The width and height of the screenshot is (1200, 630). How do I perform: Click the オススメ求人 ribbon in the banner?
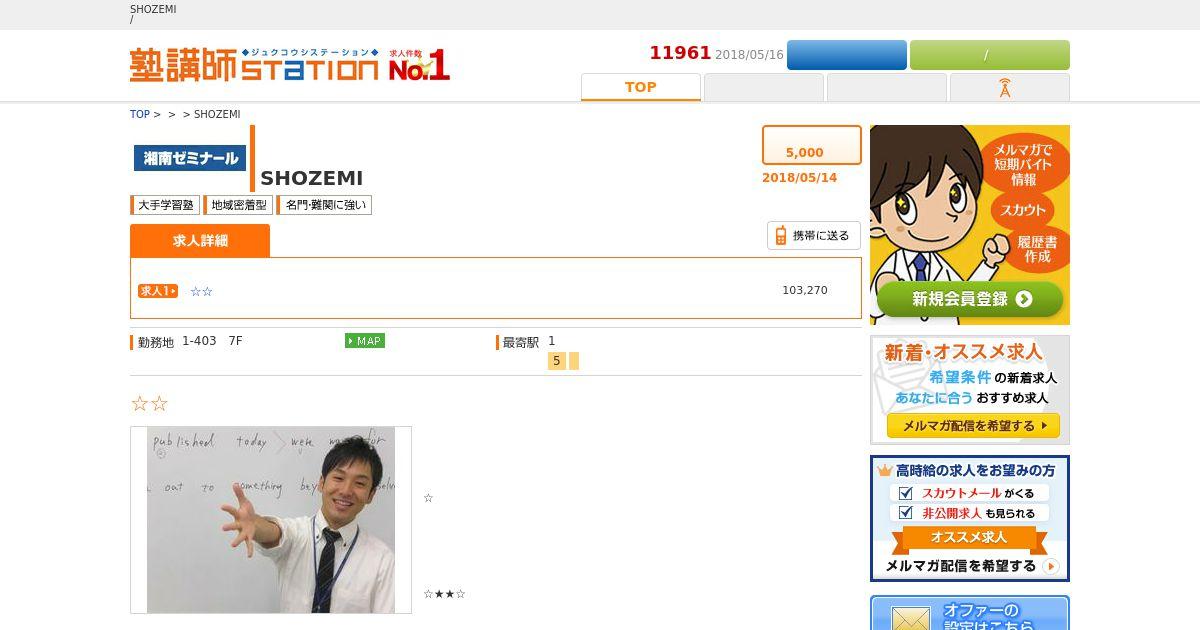pos(969,538)
